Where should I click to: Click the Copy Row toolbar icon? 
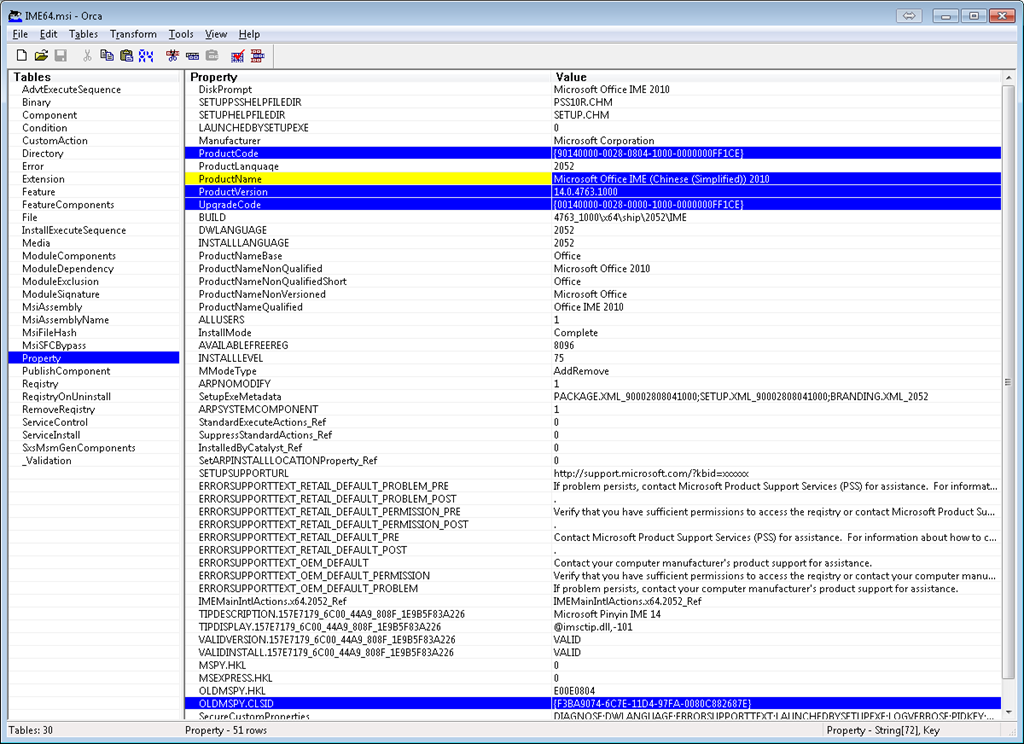[192, 55]
